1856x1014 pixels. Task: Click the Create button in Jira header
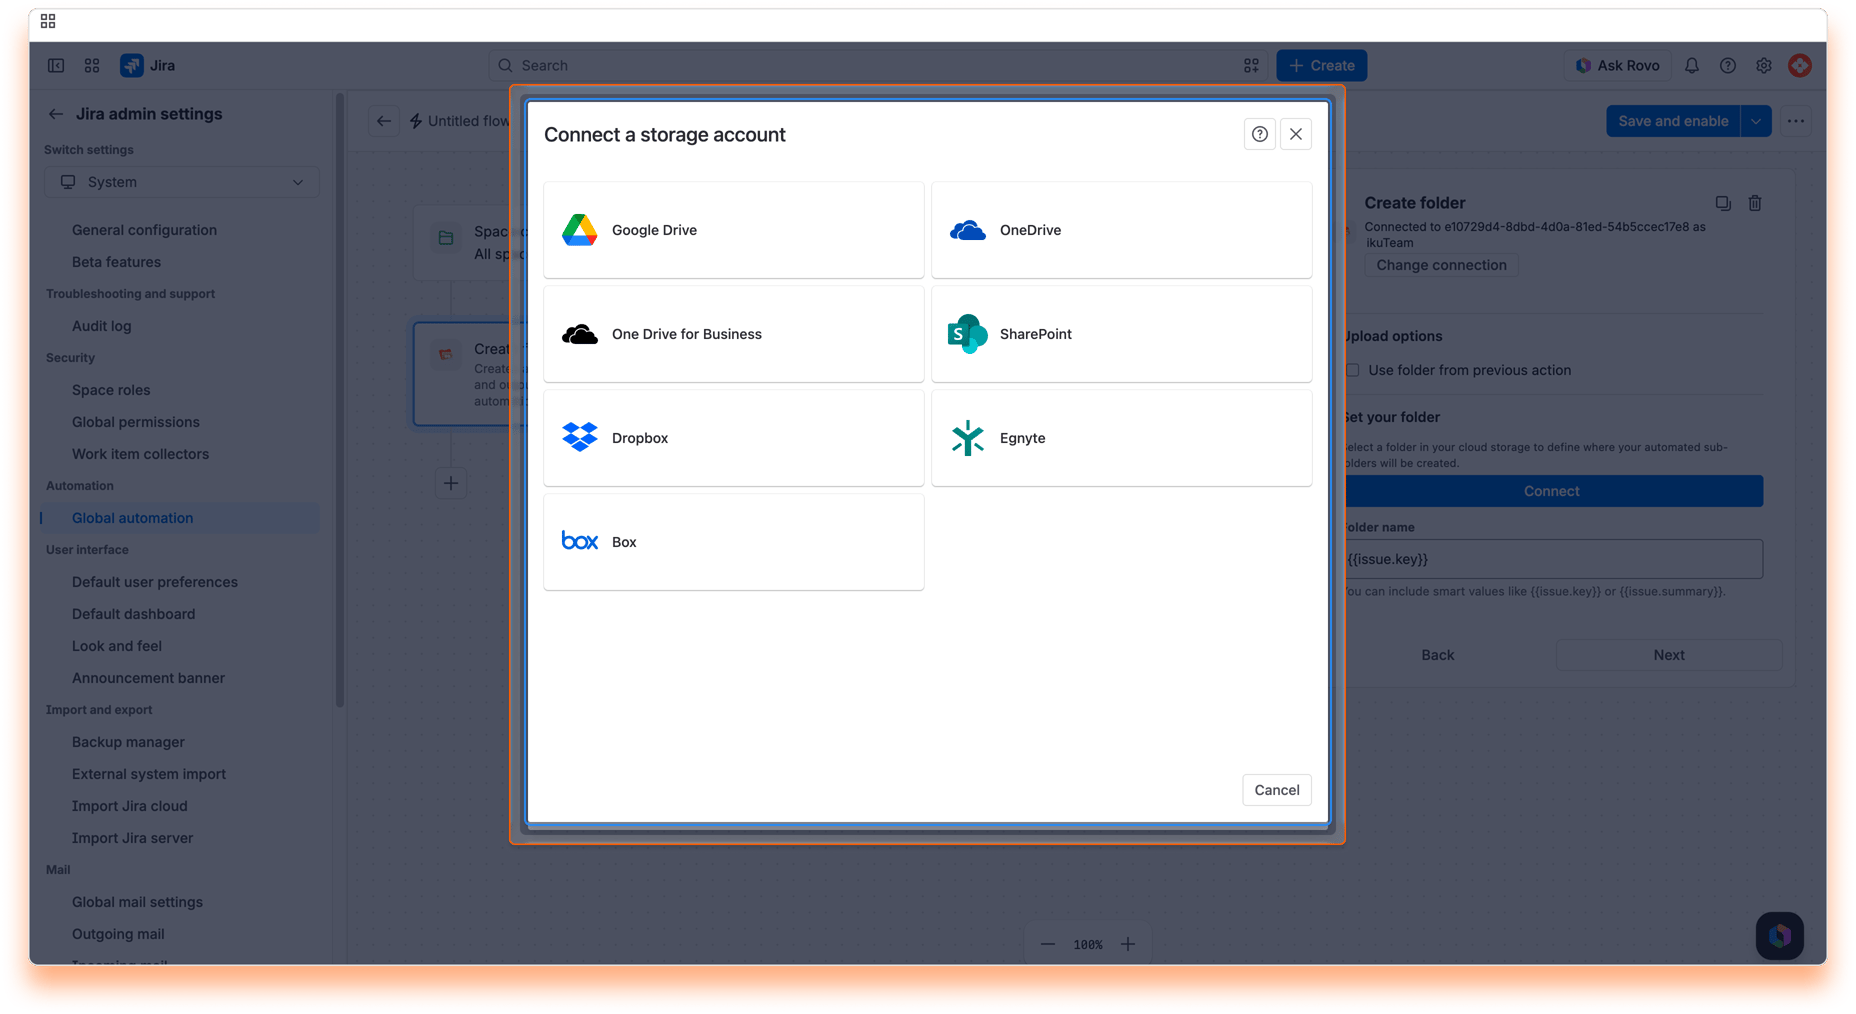click(1321, 66)
